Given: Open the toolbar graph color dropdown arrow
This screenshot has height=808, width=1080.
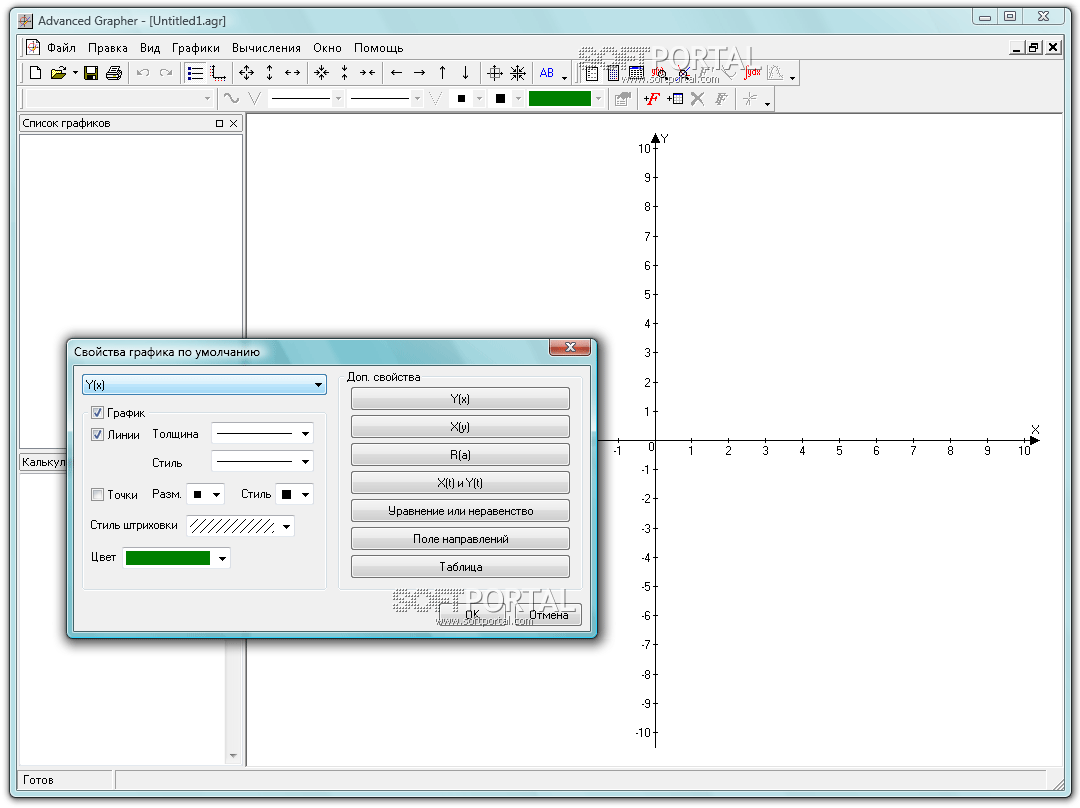Looking at the screenshot, I should pyautogui.click(x=599, y=99).
